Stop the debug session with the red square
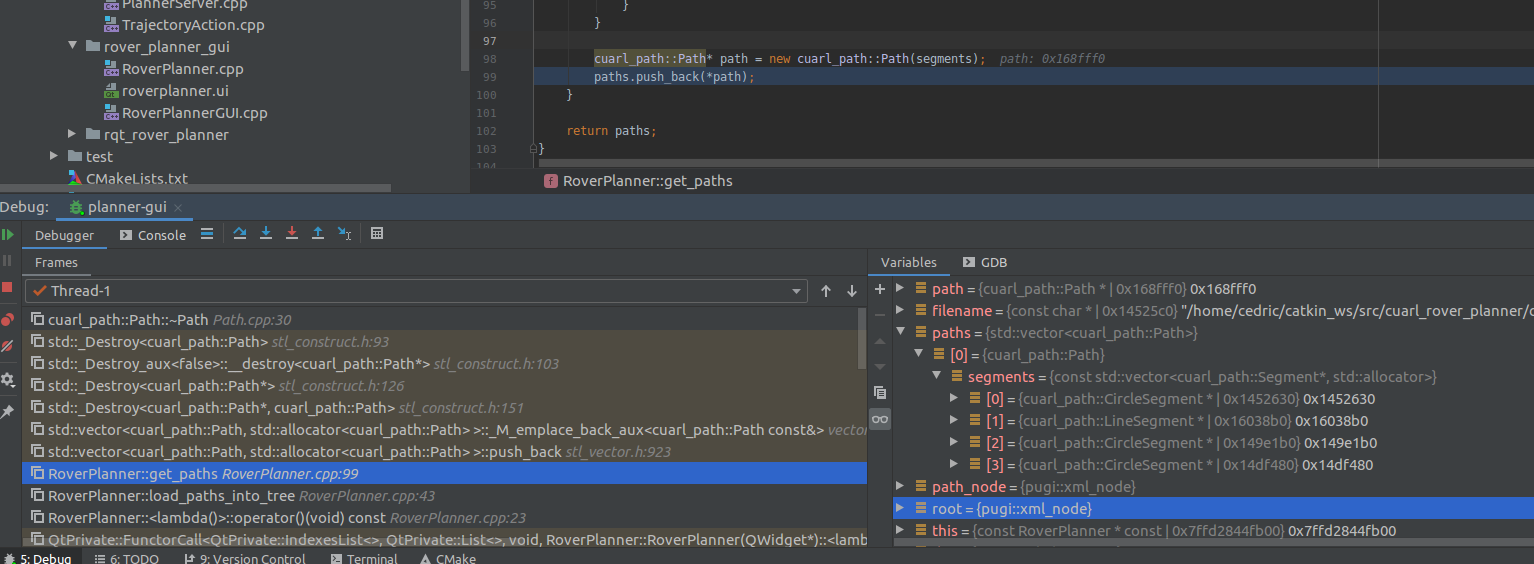 (x=7, y=287)
